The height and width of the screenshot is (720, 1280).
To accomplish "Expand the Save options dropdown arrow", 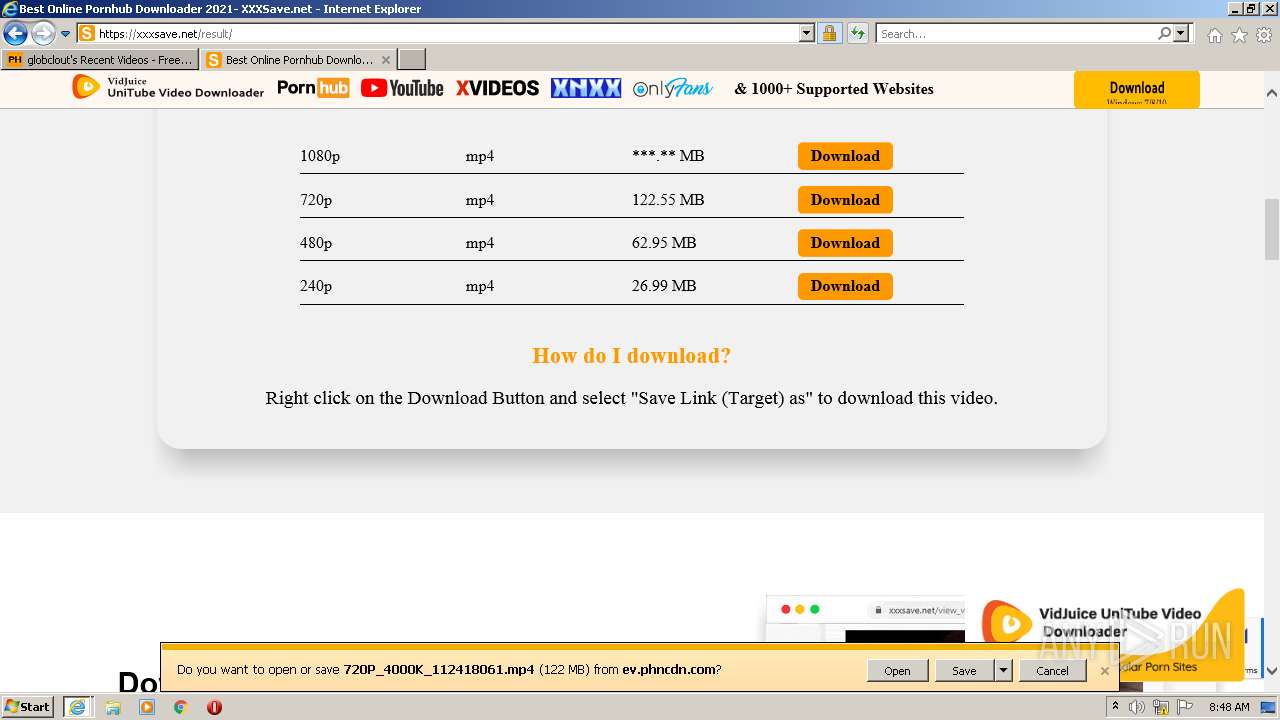I will coord(1003,671).
